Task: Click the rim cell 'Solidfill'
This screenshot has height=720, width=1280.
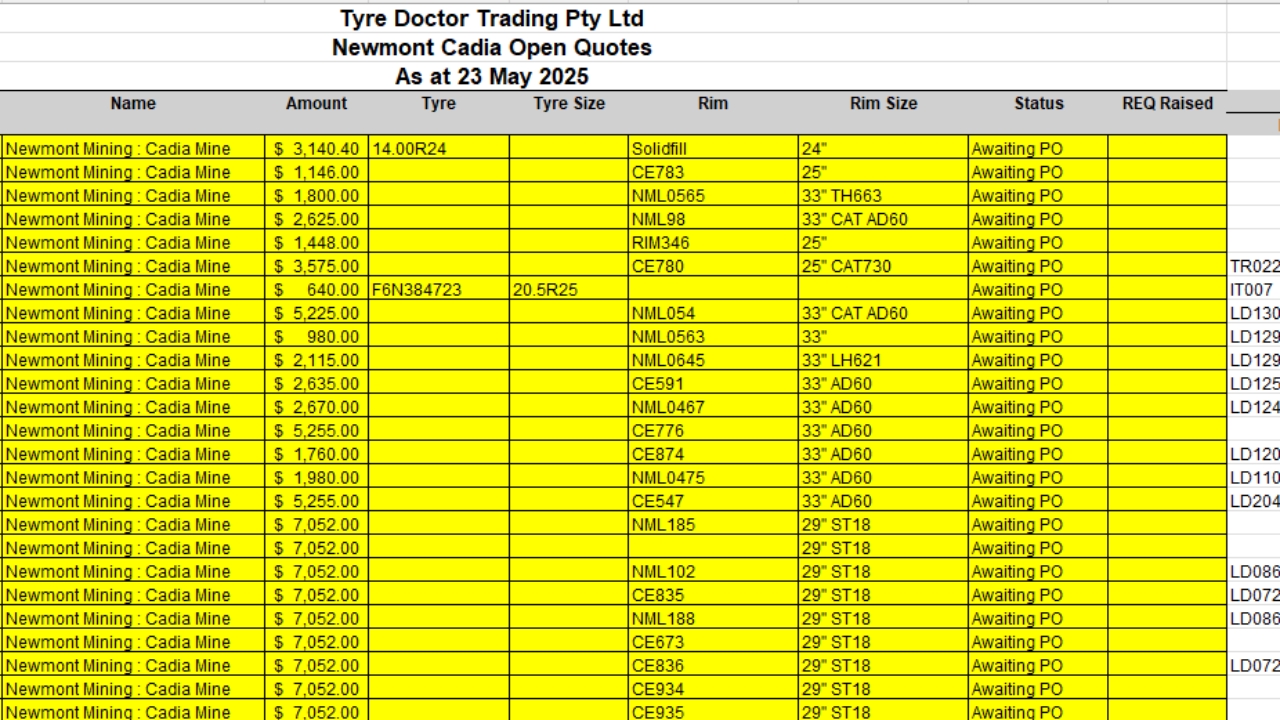Action: click(x=713, y=149)
